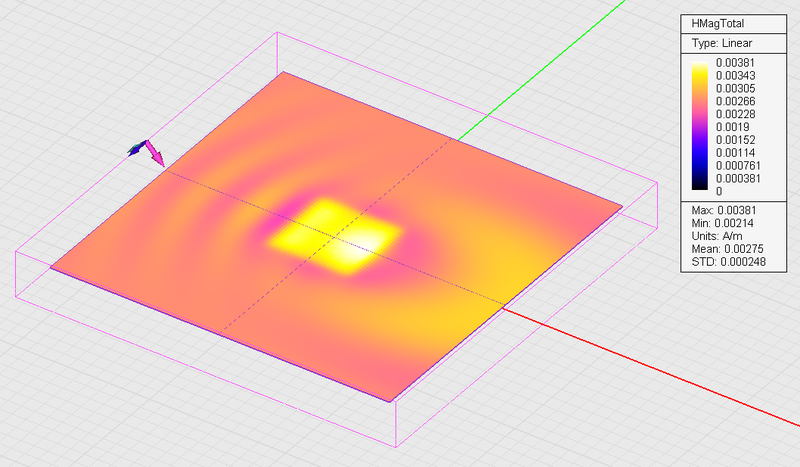Click the 'Mean: 0.00275' statistic

pos(728,249)
